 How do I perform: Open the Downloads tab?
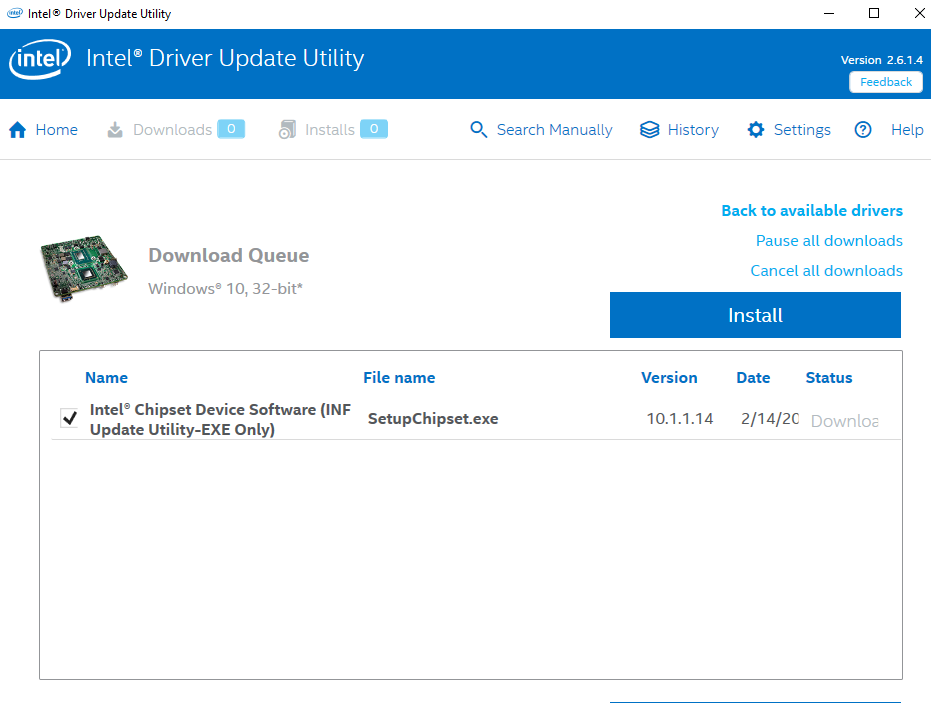coord(176,129)
